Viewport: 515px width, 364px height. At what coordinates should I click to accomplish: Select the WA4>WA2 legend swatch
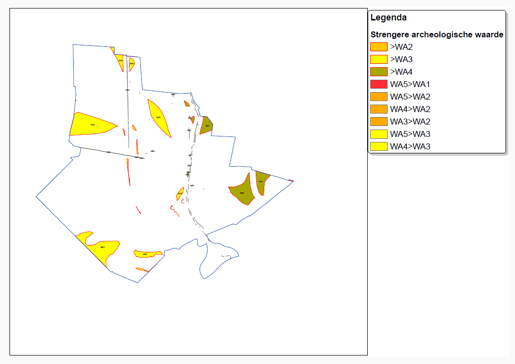[379, 109]
